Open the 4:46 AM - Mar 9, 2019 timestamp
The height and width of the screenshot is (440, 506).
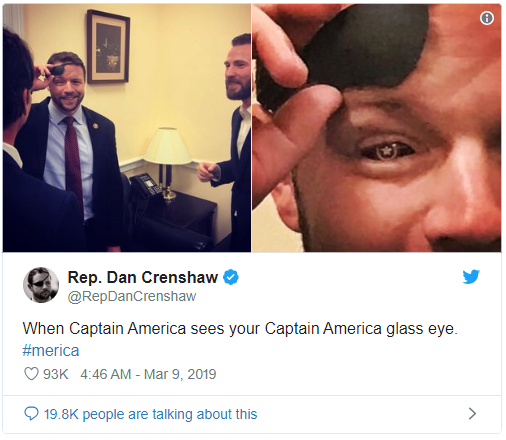[148, 374]
